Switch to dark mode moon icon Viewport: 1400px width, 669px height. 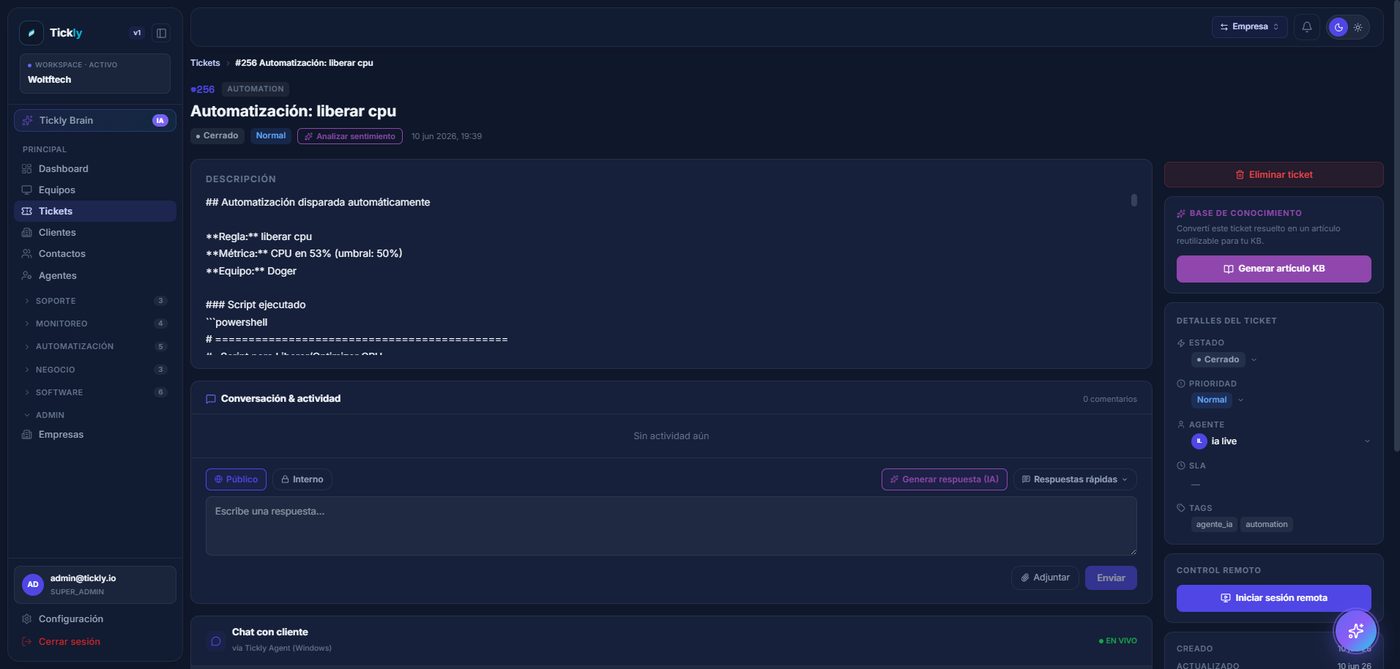point(1338,27)
